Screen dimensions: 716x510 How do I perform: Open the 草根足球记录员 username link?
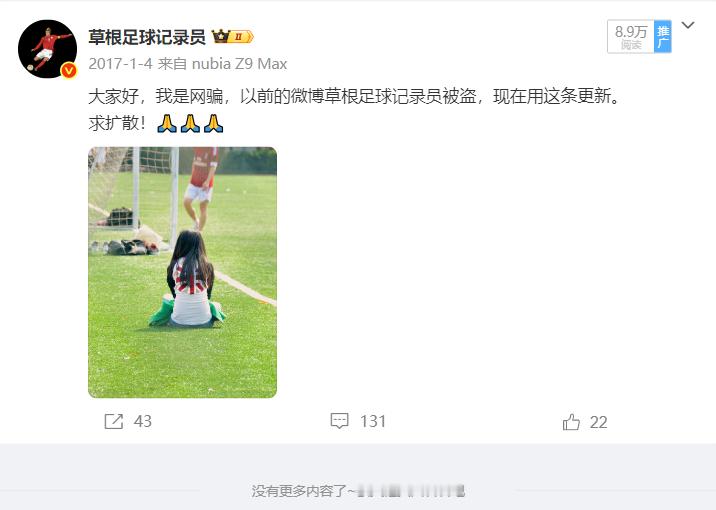pyautogui.click(x=147, y=37)
